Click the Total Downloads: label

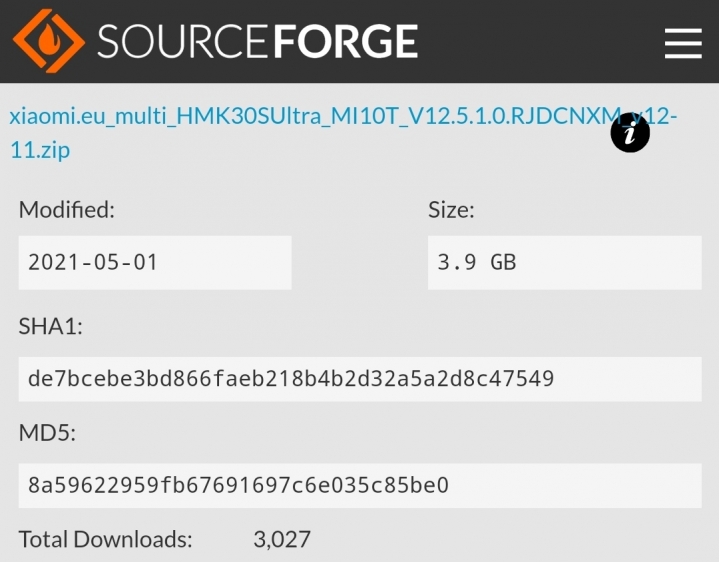coord(105,539)
